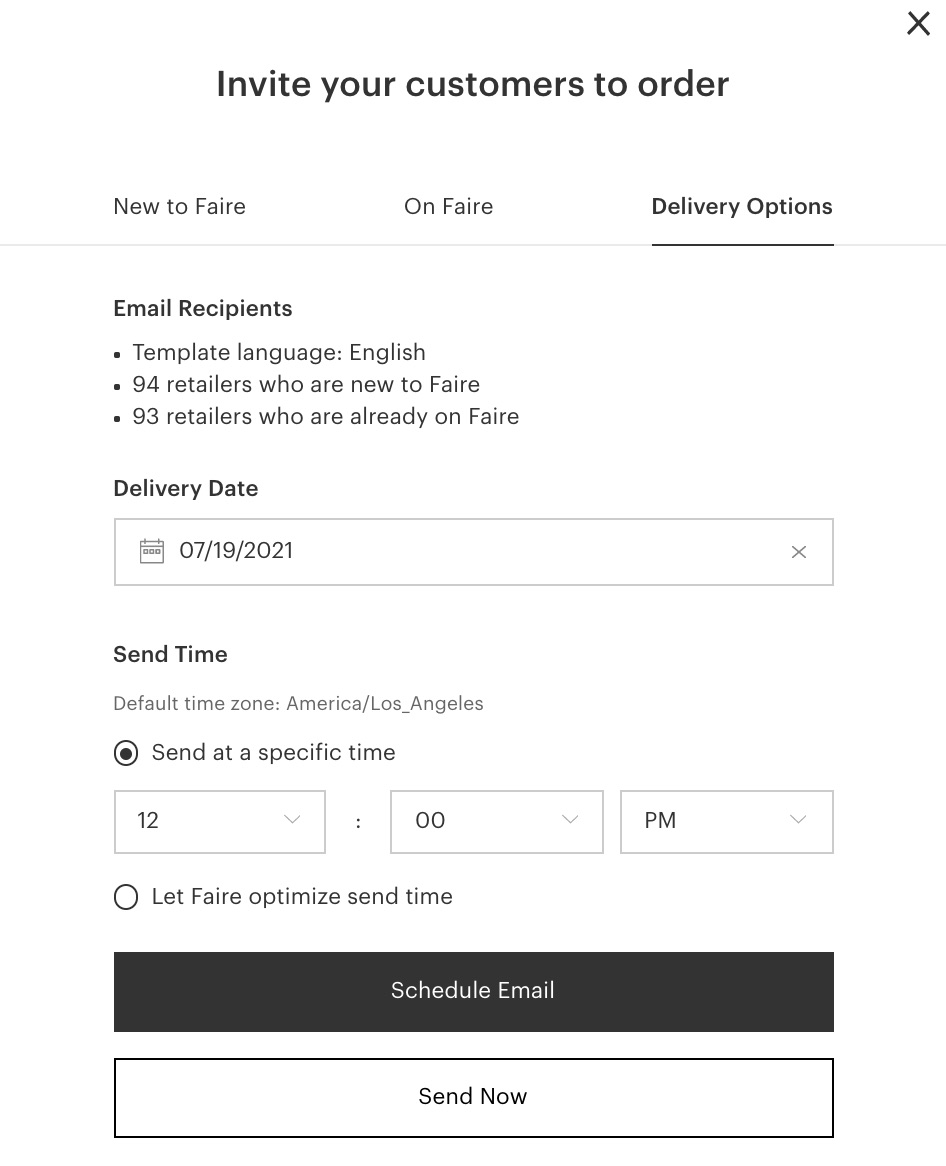This screenshot has width=946, height=1166.
Task: Click the '94 retailers who are new' bullet
Action: click(x=305, y=385)
